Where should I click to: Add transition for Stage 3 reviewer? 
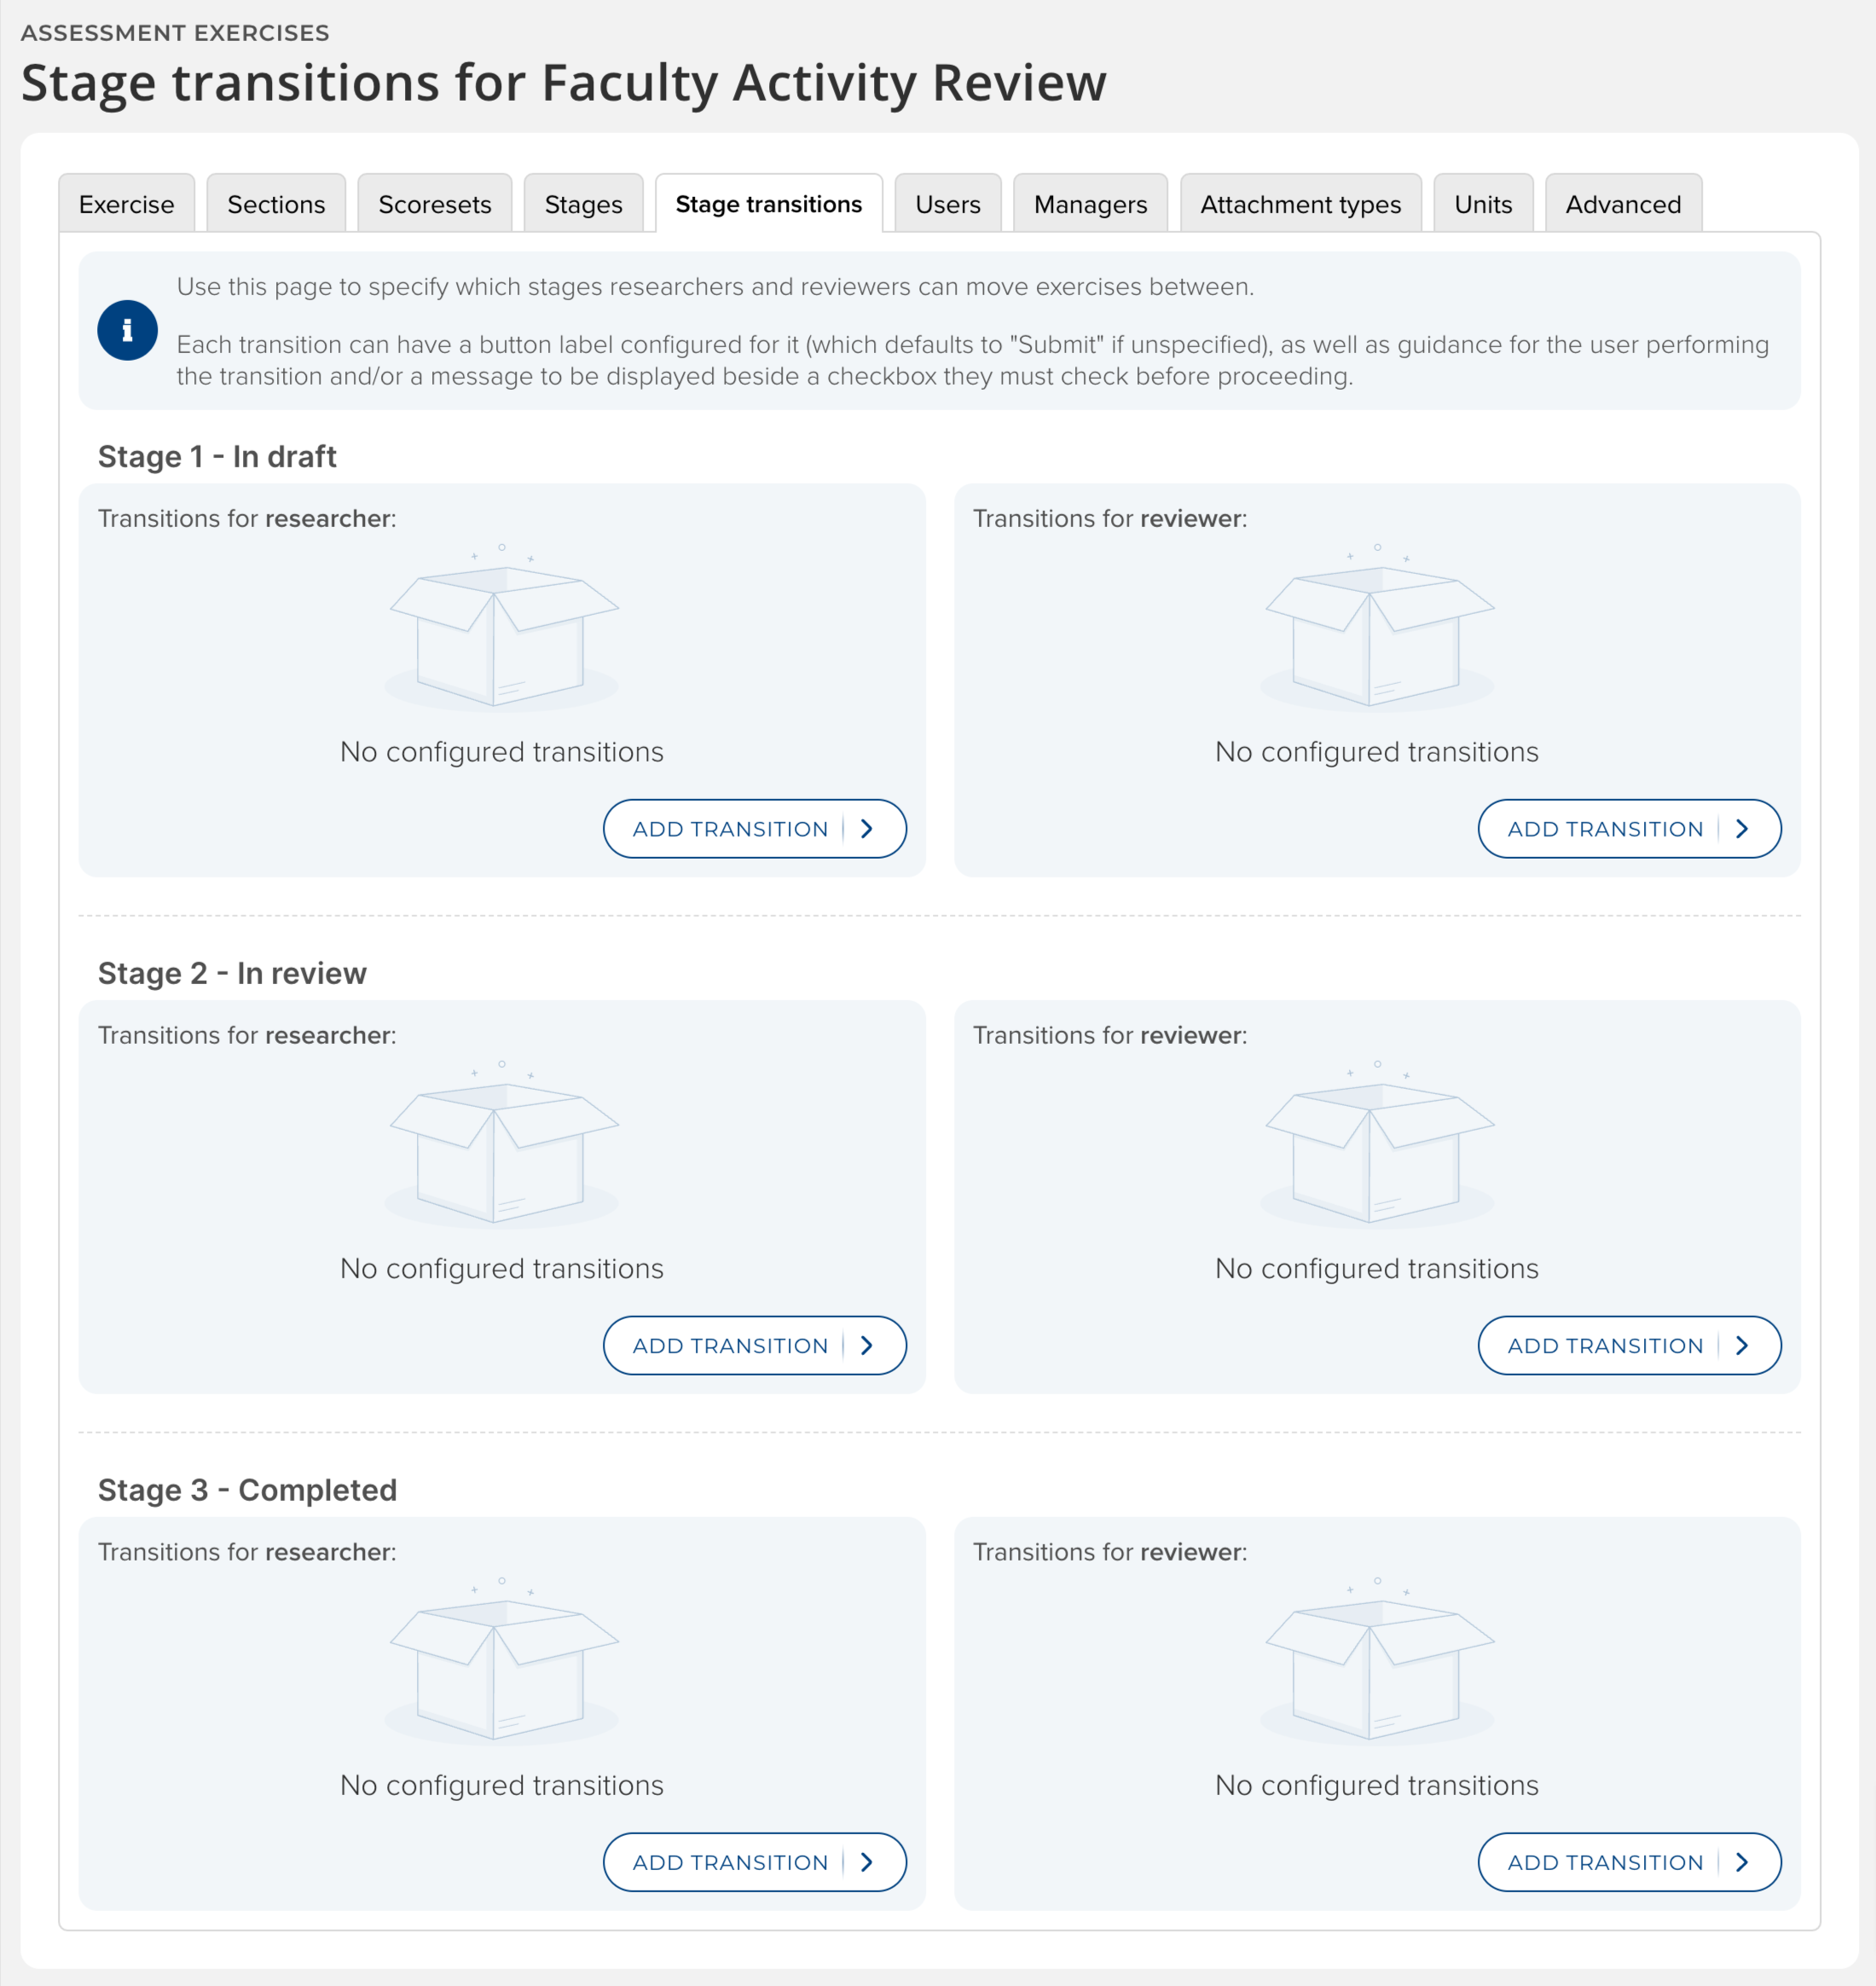coord(1628,1863)
